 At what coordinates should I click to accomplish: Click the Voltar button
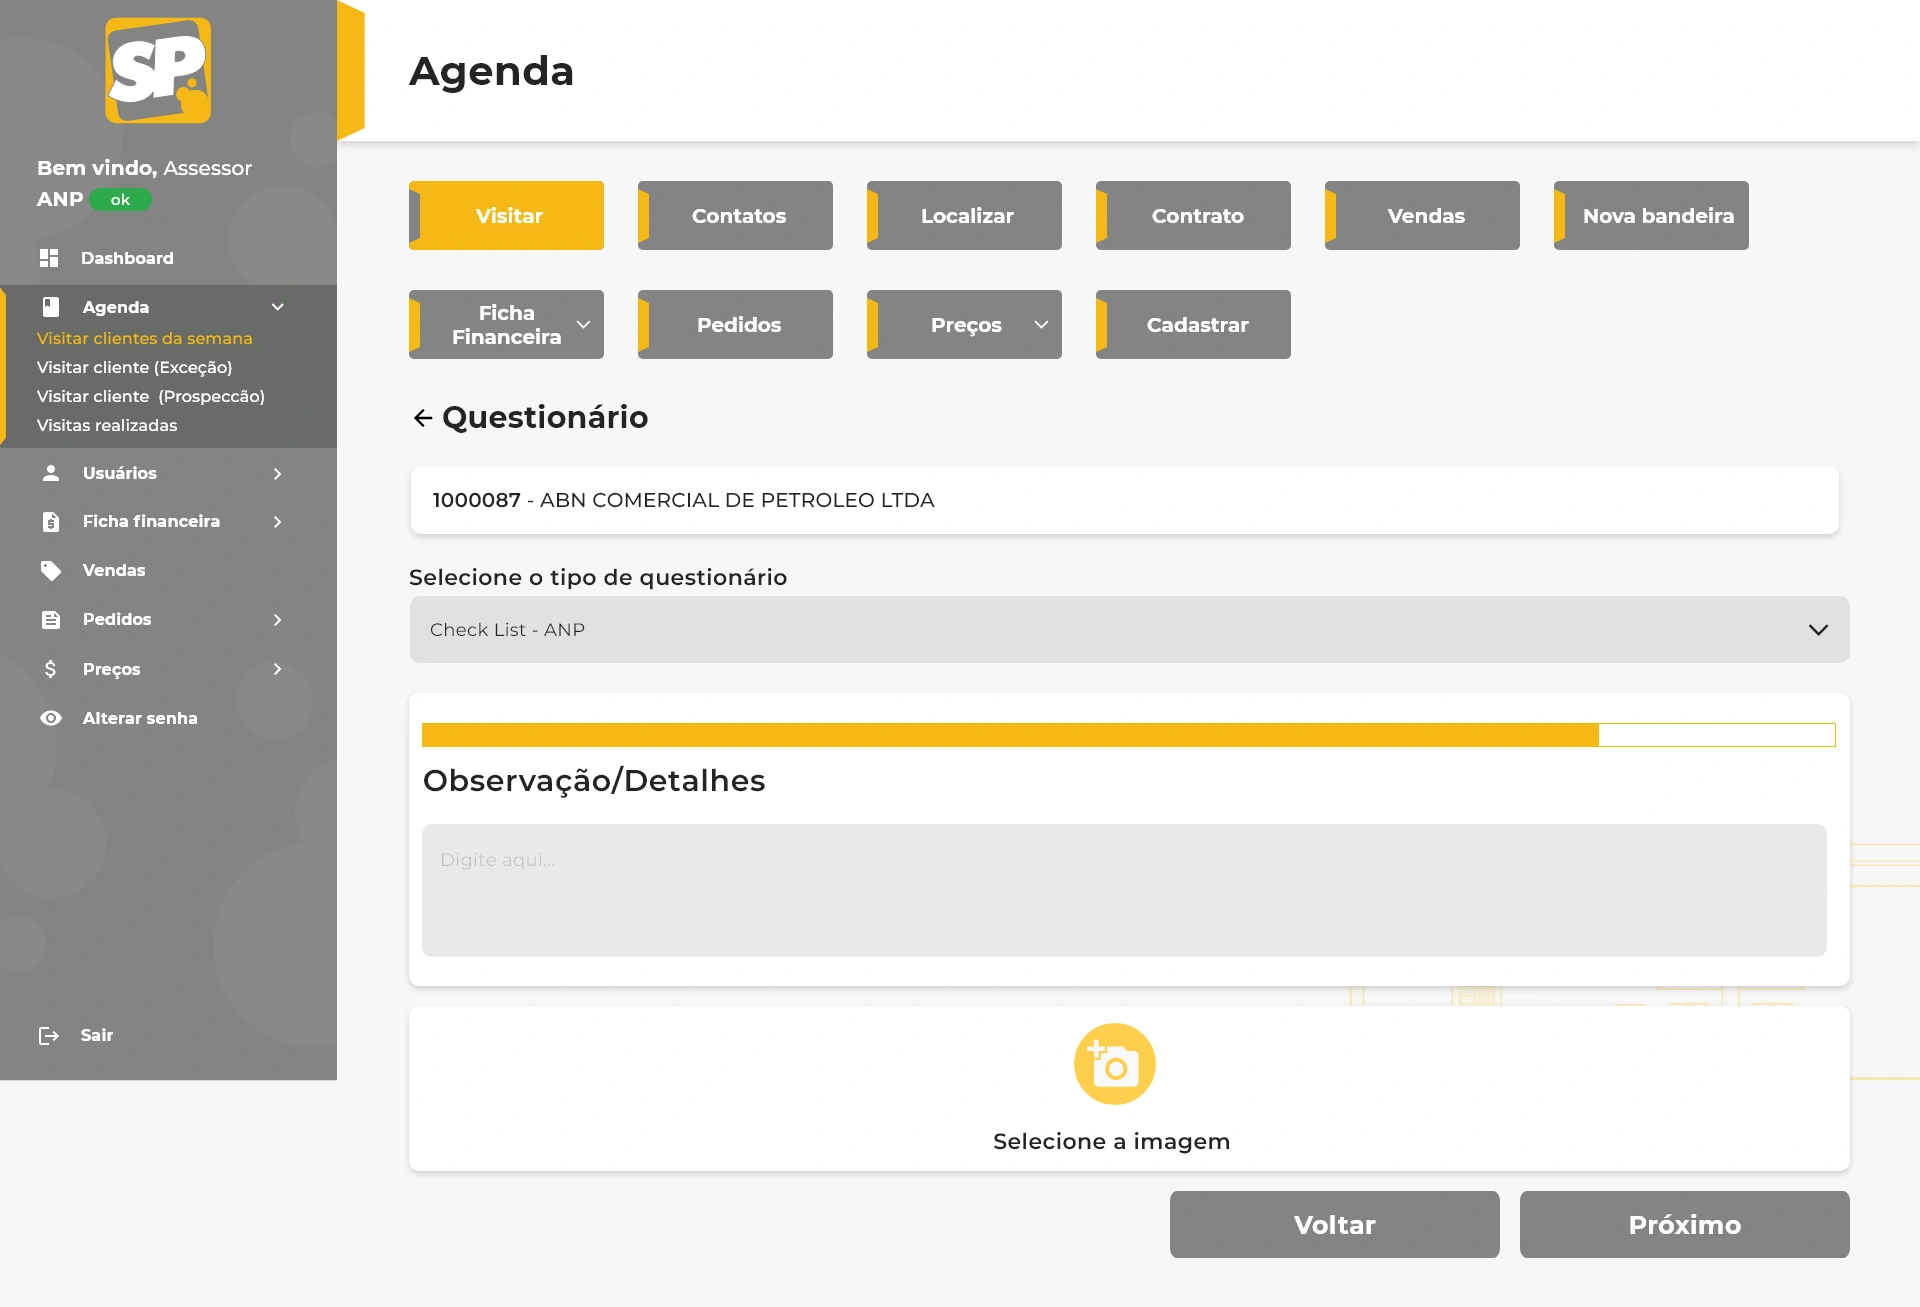(1334, 1224)
